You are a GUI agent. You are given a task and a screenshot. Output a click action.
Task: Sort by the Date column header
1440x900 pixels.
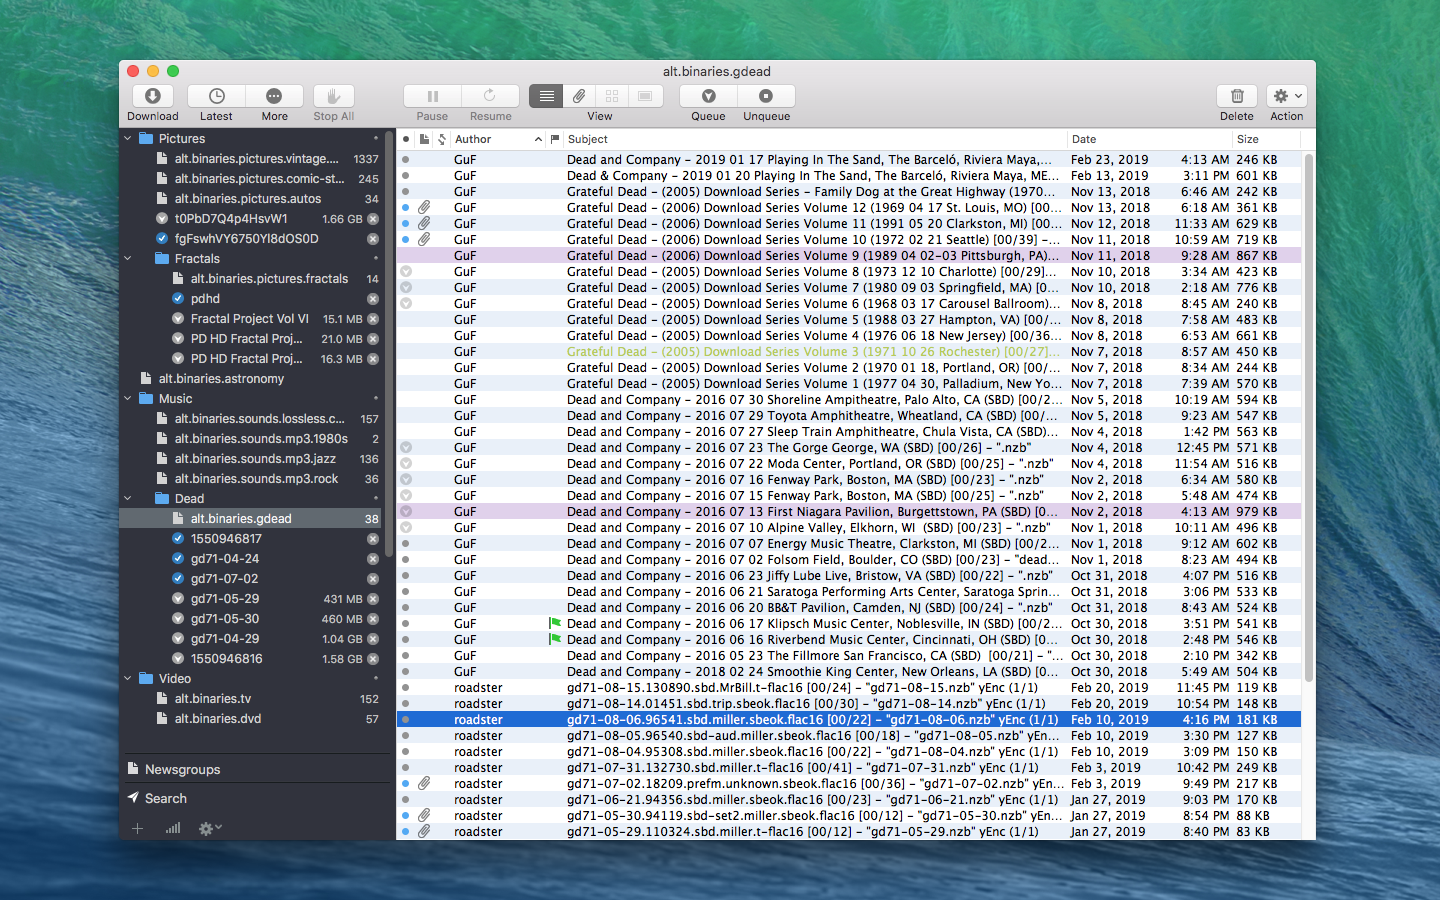(x=1084, y=140)
